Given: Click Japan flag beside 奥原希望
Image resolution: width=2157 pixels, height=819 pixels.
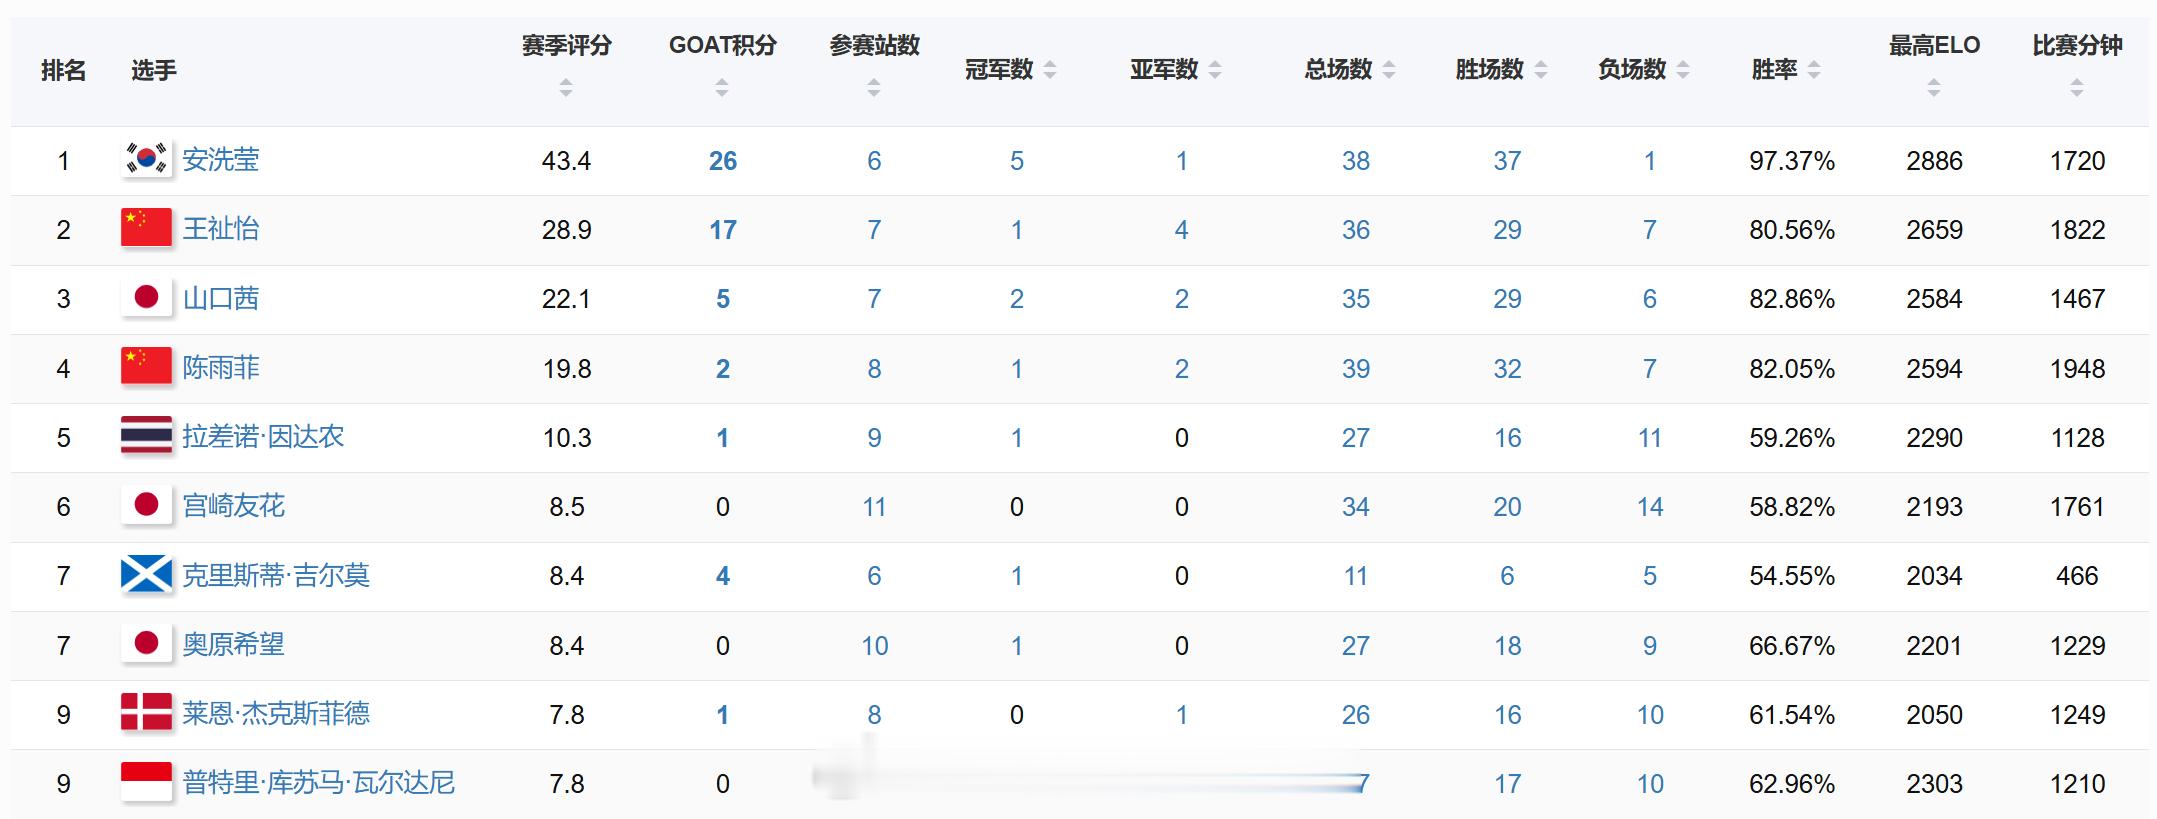Looking at the screenshot, I should [x=146, y=644].
